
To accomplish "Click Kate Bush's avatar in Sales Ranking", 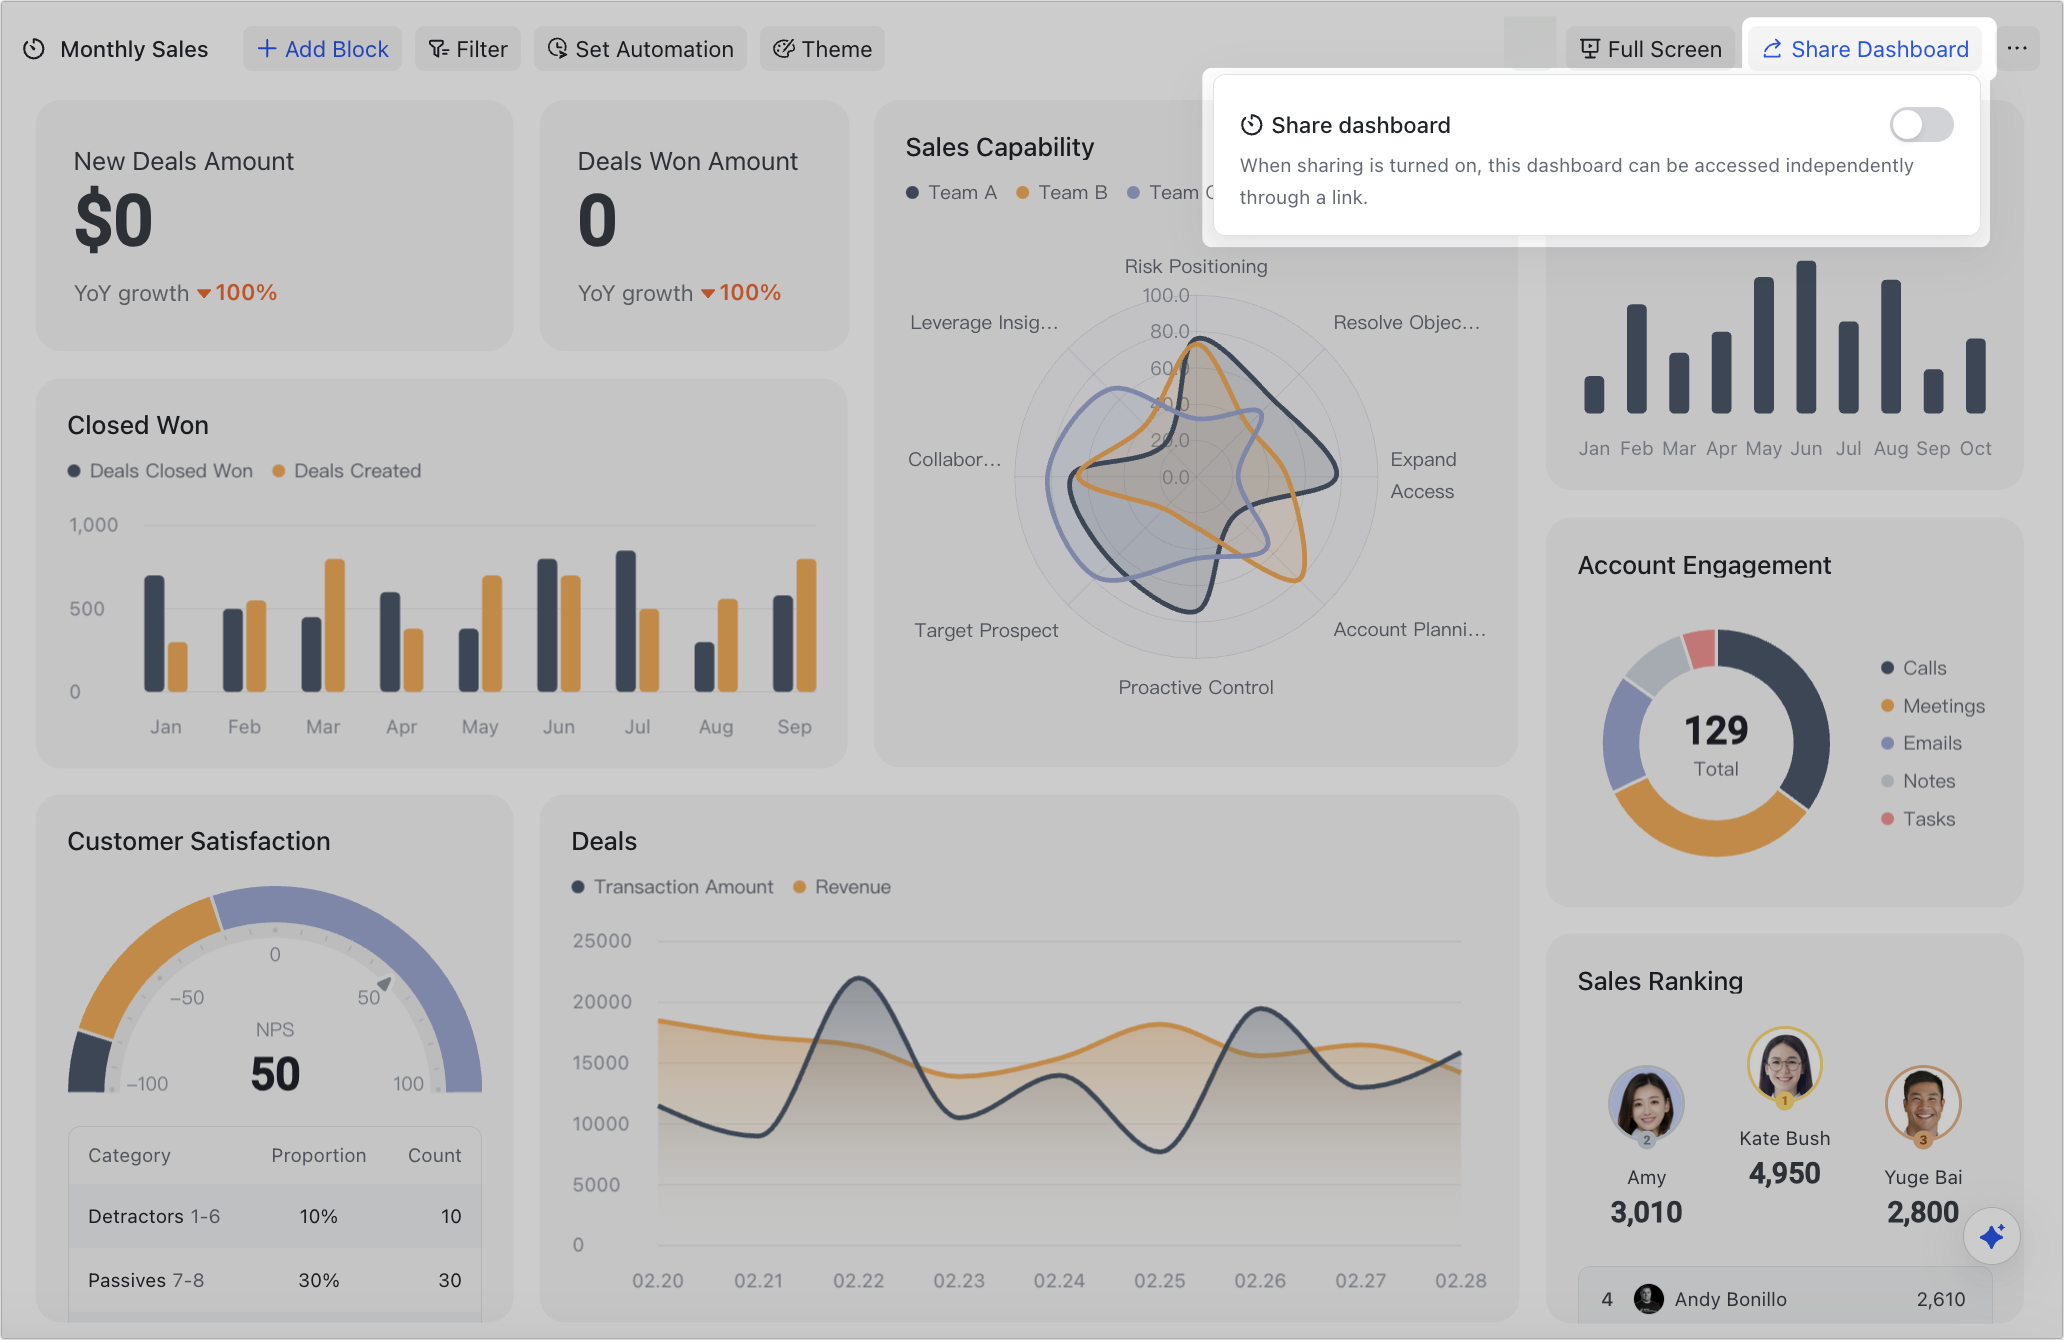I will pyautogui.click(x=1784, y=1066).
